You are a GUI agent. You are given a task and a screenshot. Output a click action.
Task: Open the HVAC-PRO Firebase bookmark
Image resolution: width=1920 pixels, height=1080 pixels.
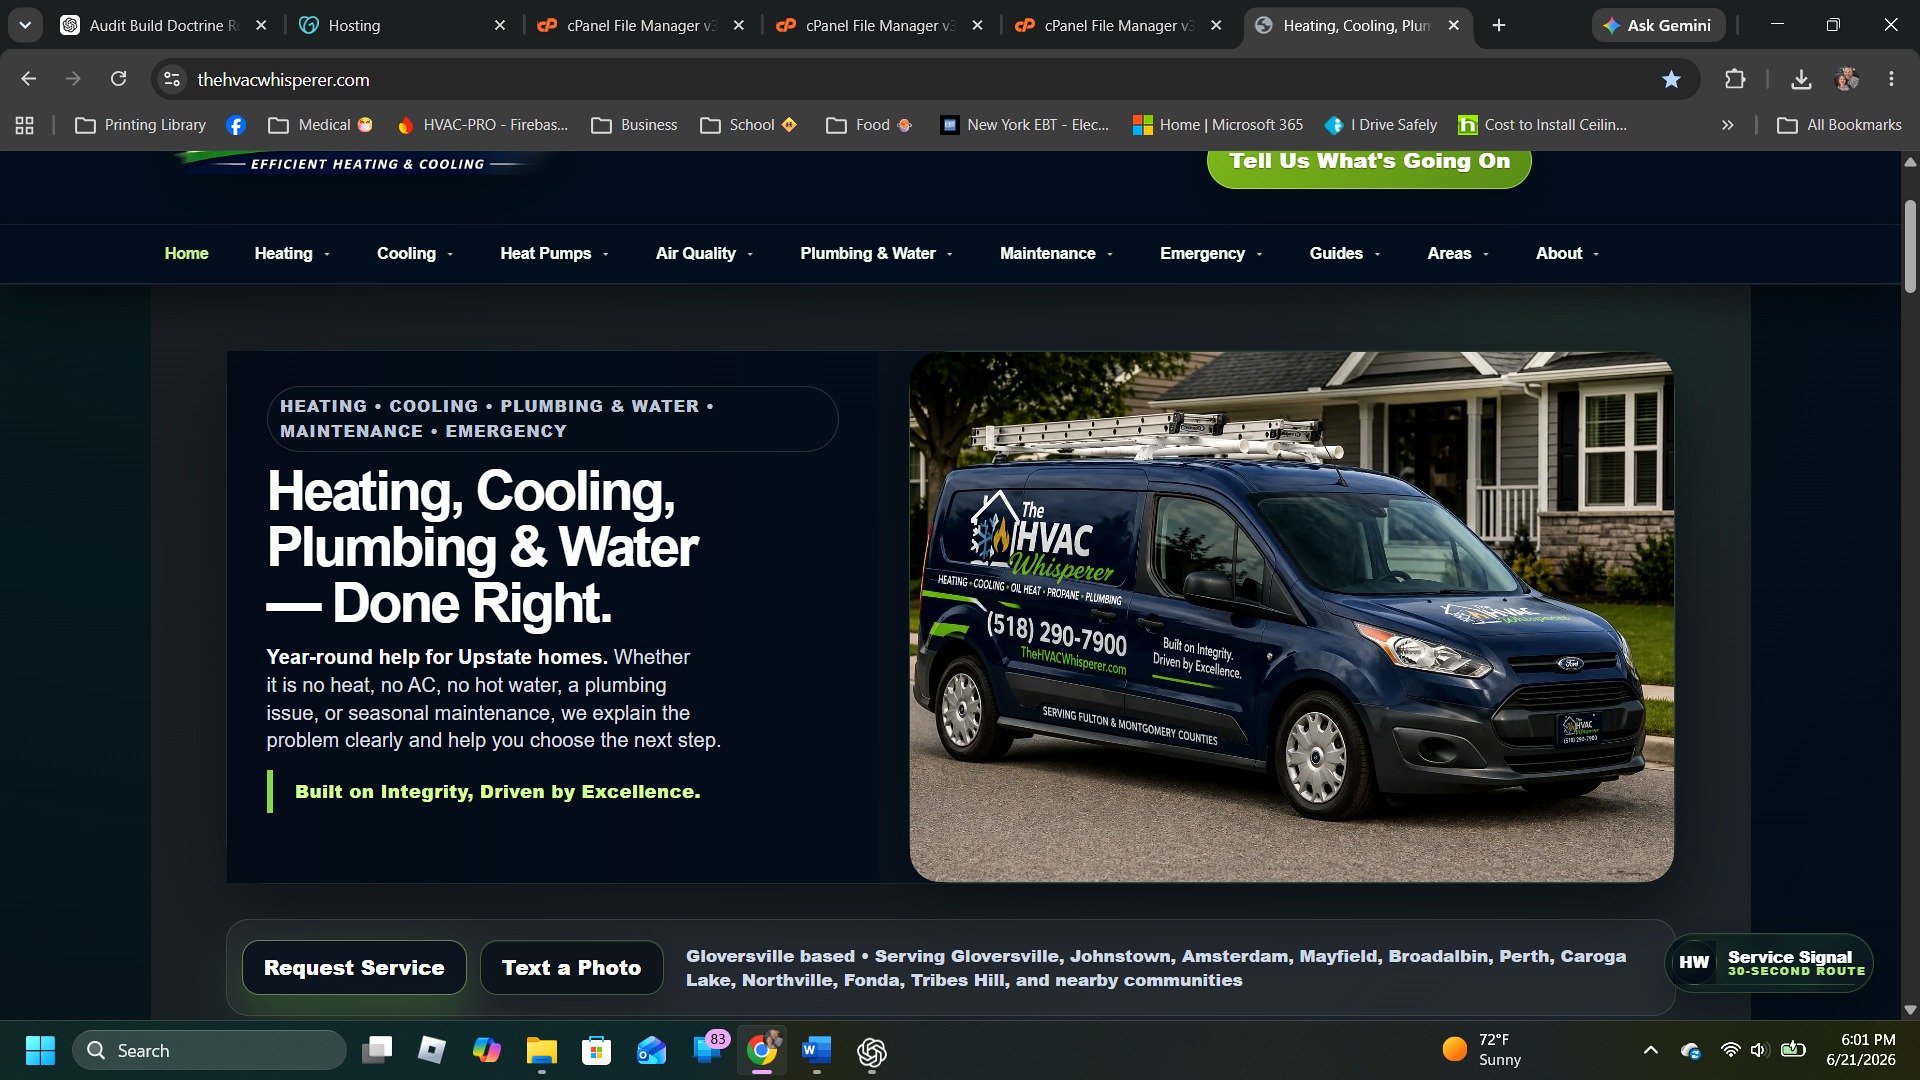(483, 125)
